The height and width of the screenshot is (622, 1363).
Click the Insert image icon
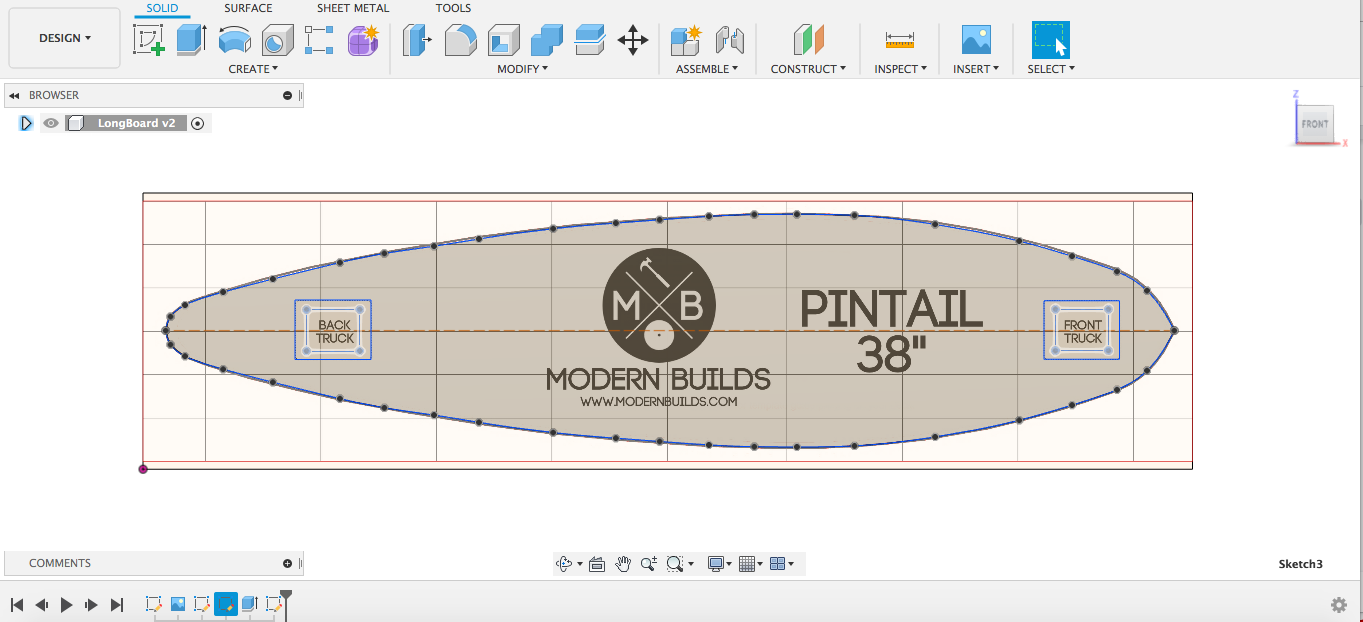click(x=976, y=40)
